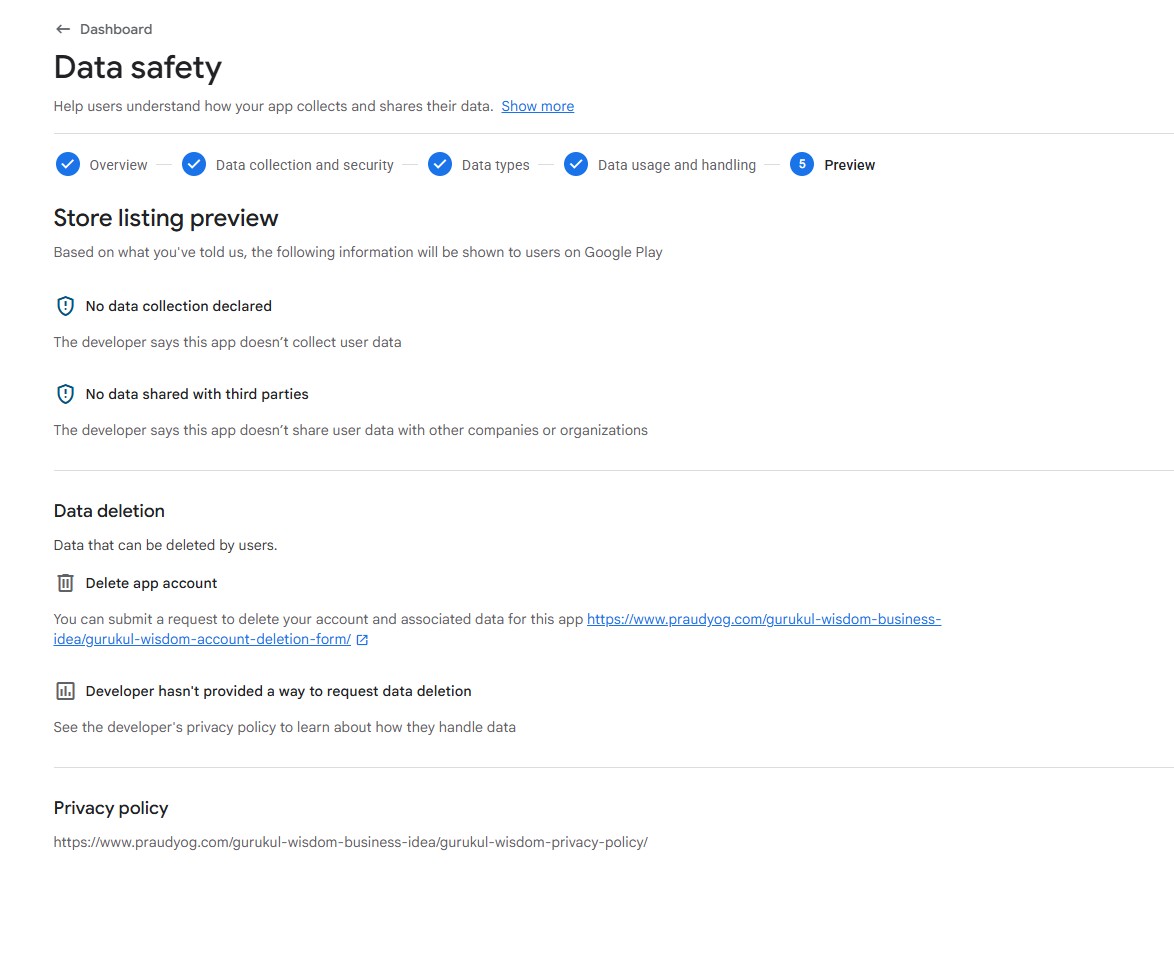This screenshot has height=960, width=1174.
Task: Switch to the Data types step
Action: pyautogui.click(x=495, y=165)
